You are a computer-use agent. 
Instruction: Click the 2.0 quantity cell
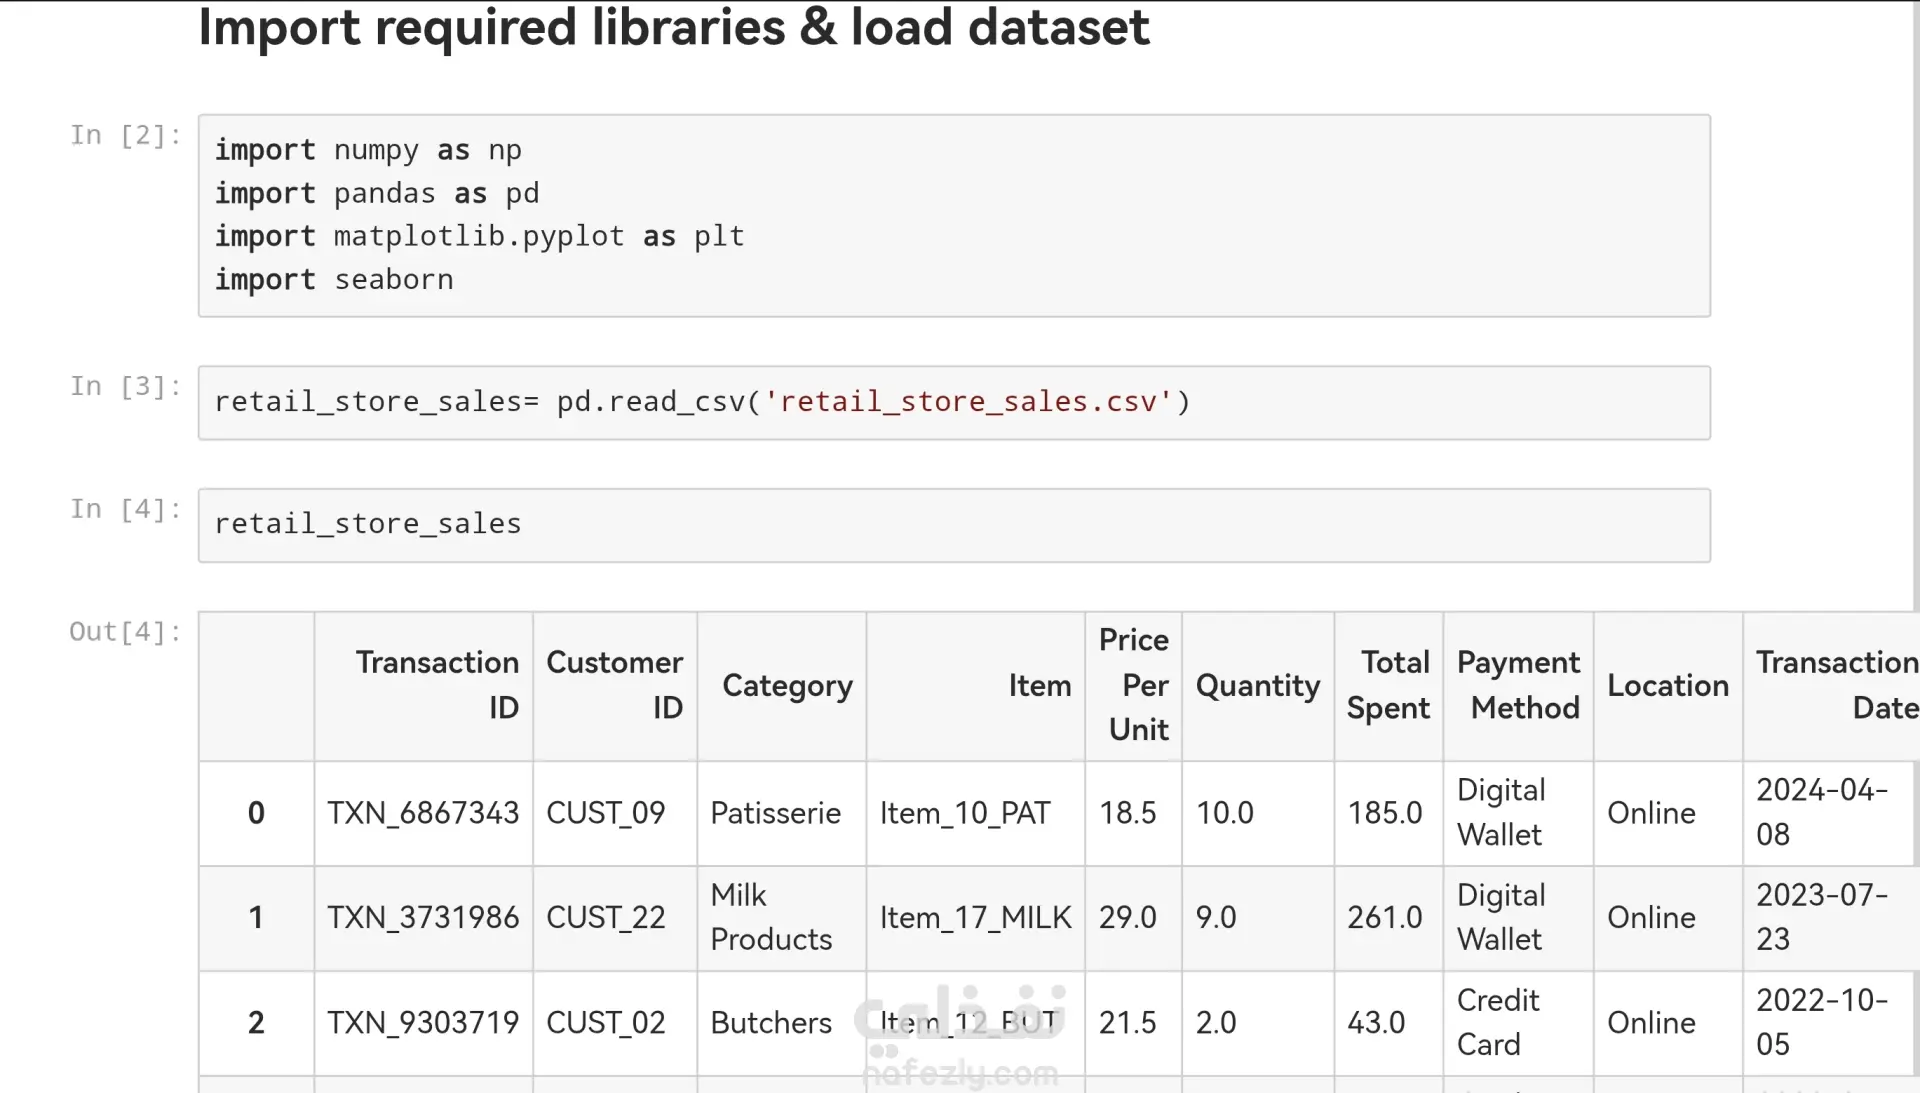1258,1023
